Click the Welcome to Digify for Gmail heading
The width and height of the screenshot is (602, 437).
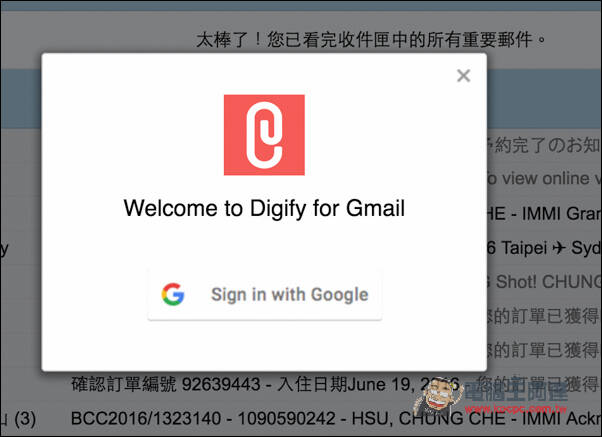click(264, 208)
